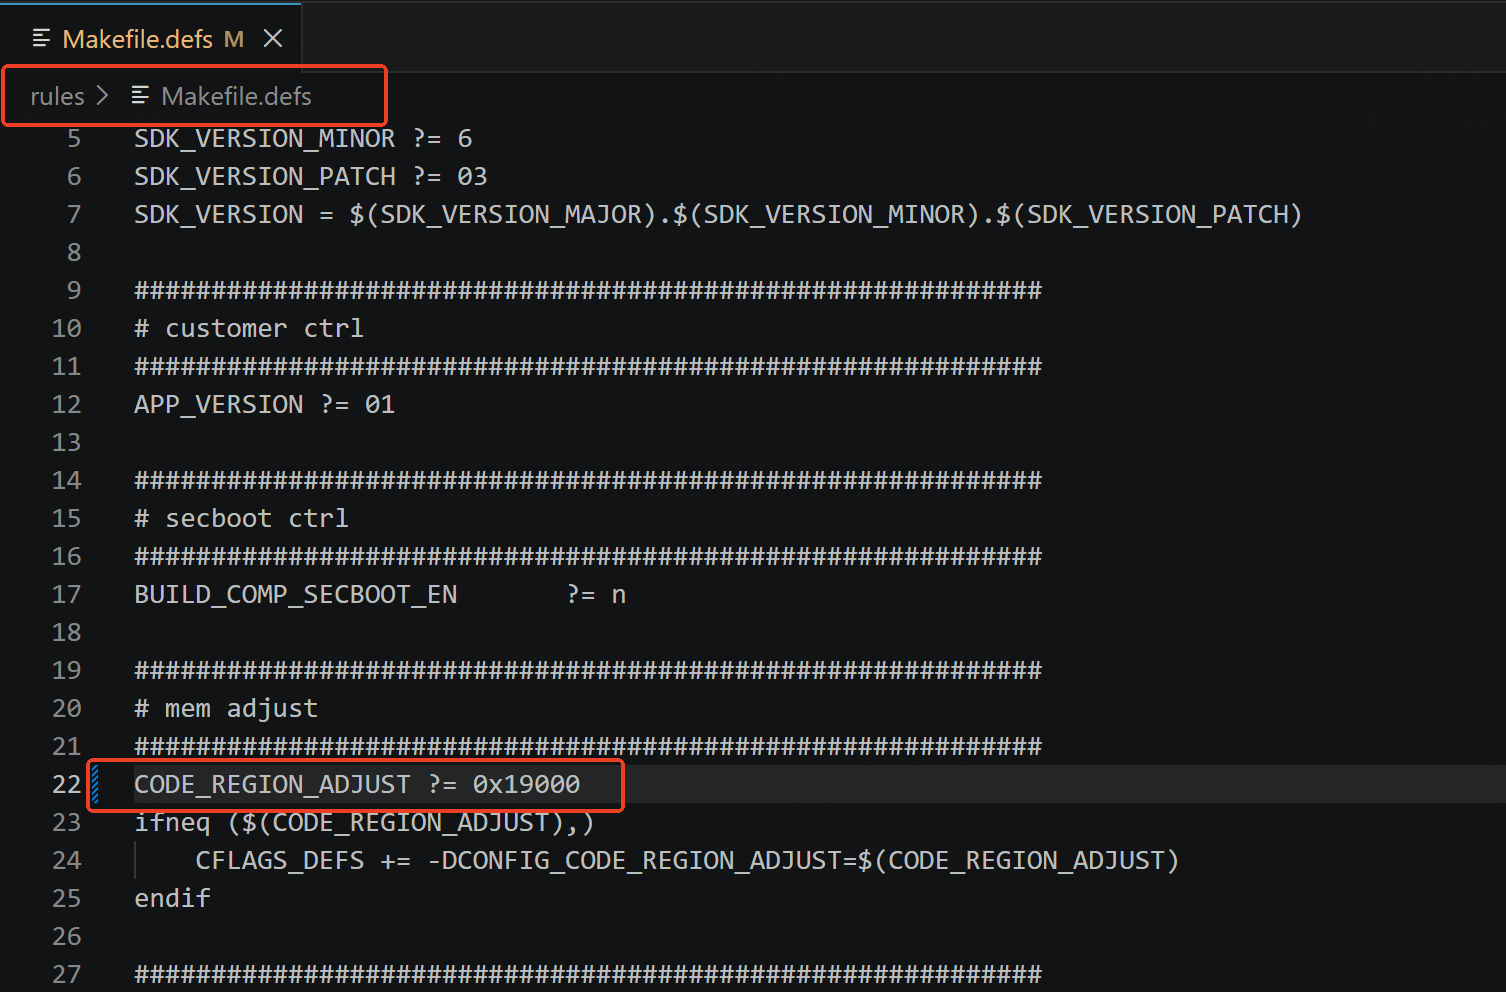This screenshot has width=1506, height=992.
Task: Click the SDK_VERSION_PATCH ?= 03 line
Action: pos(311,176)
